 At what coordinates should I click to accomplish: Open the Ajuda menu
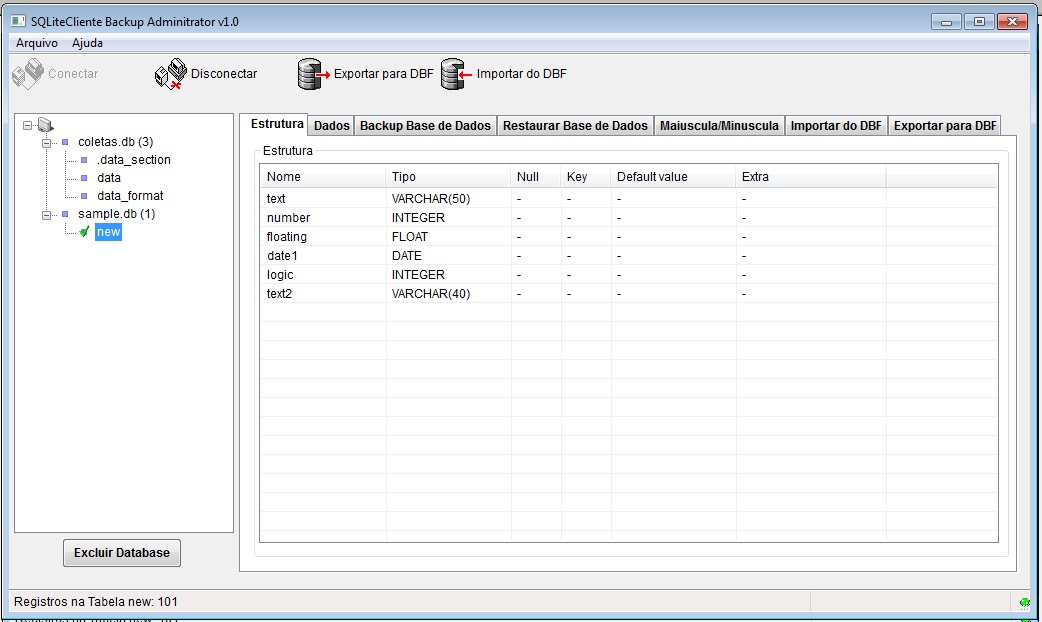(x=87, y=43)
